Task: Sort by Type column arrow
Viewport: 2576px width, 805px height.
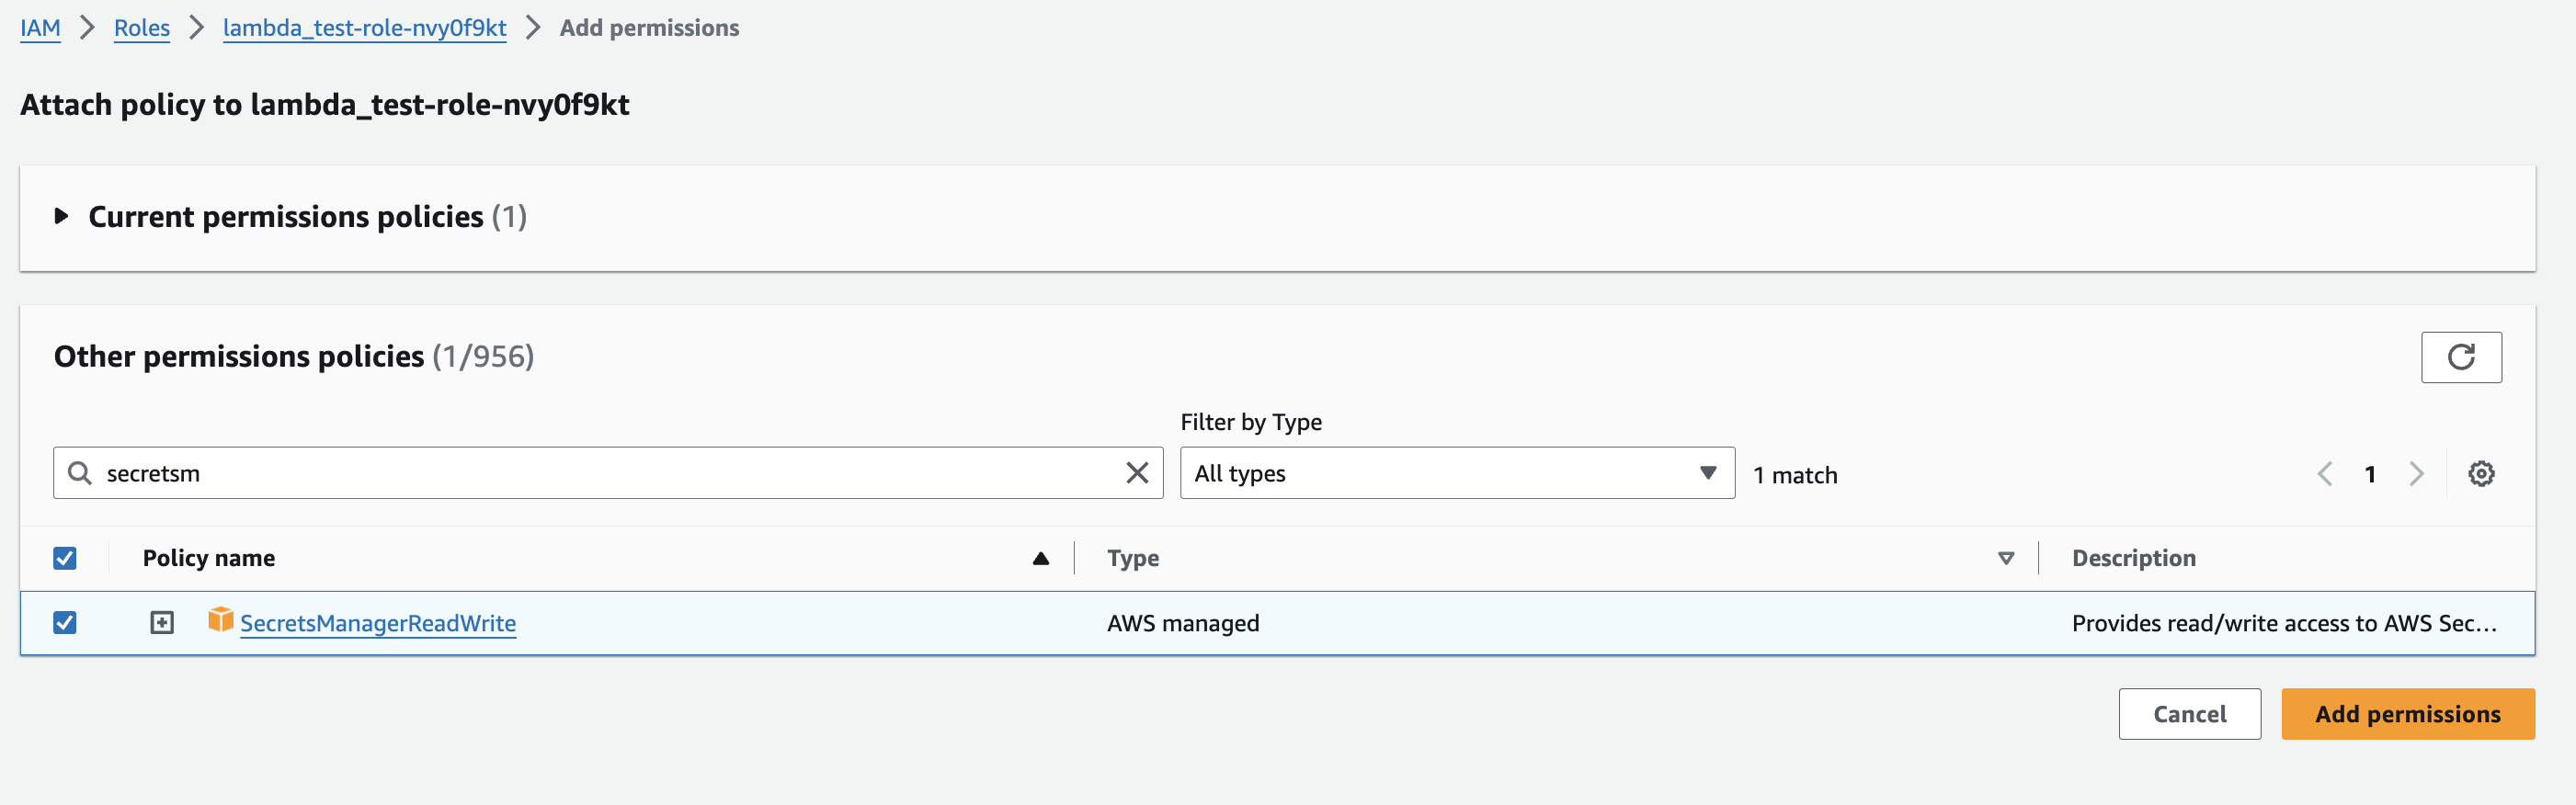Action: click(x=2005, y=558)
